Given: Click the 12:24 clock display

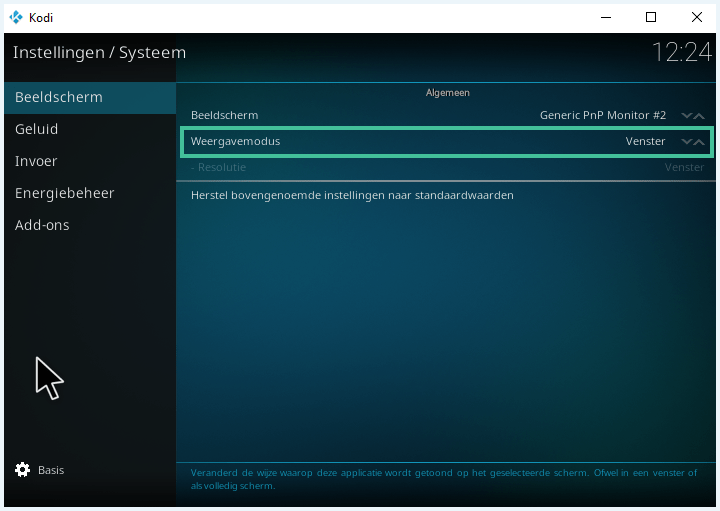Looking at the screenshot, I should [x=682, y=52].
